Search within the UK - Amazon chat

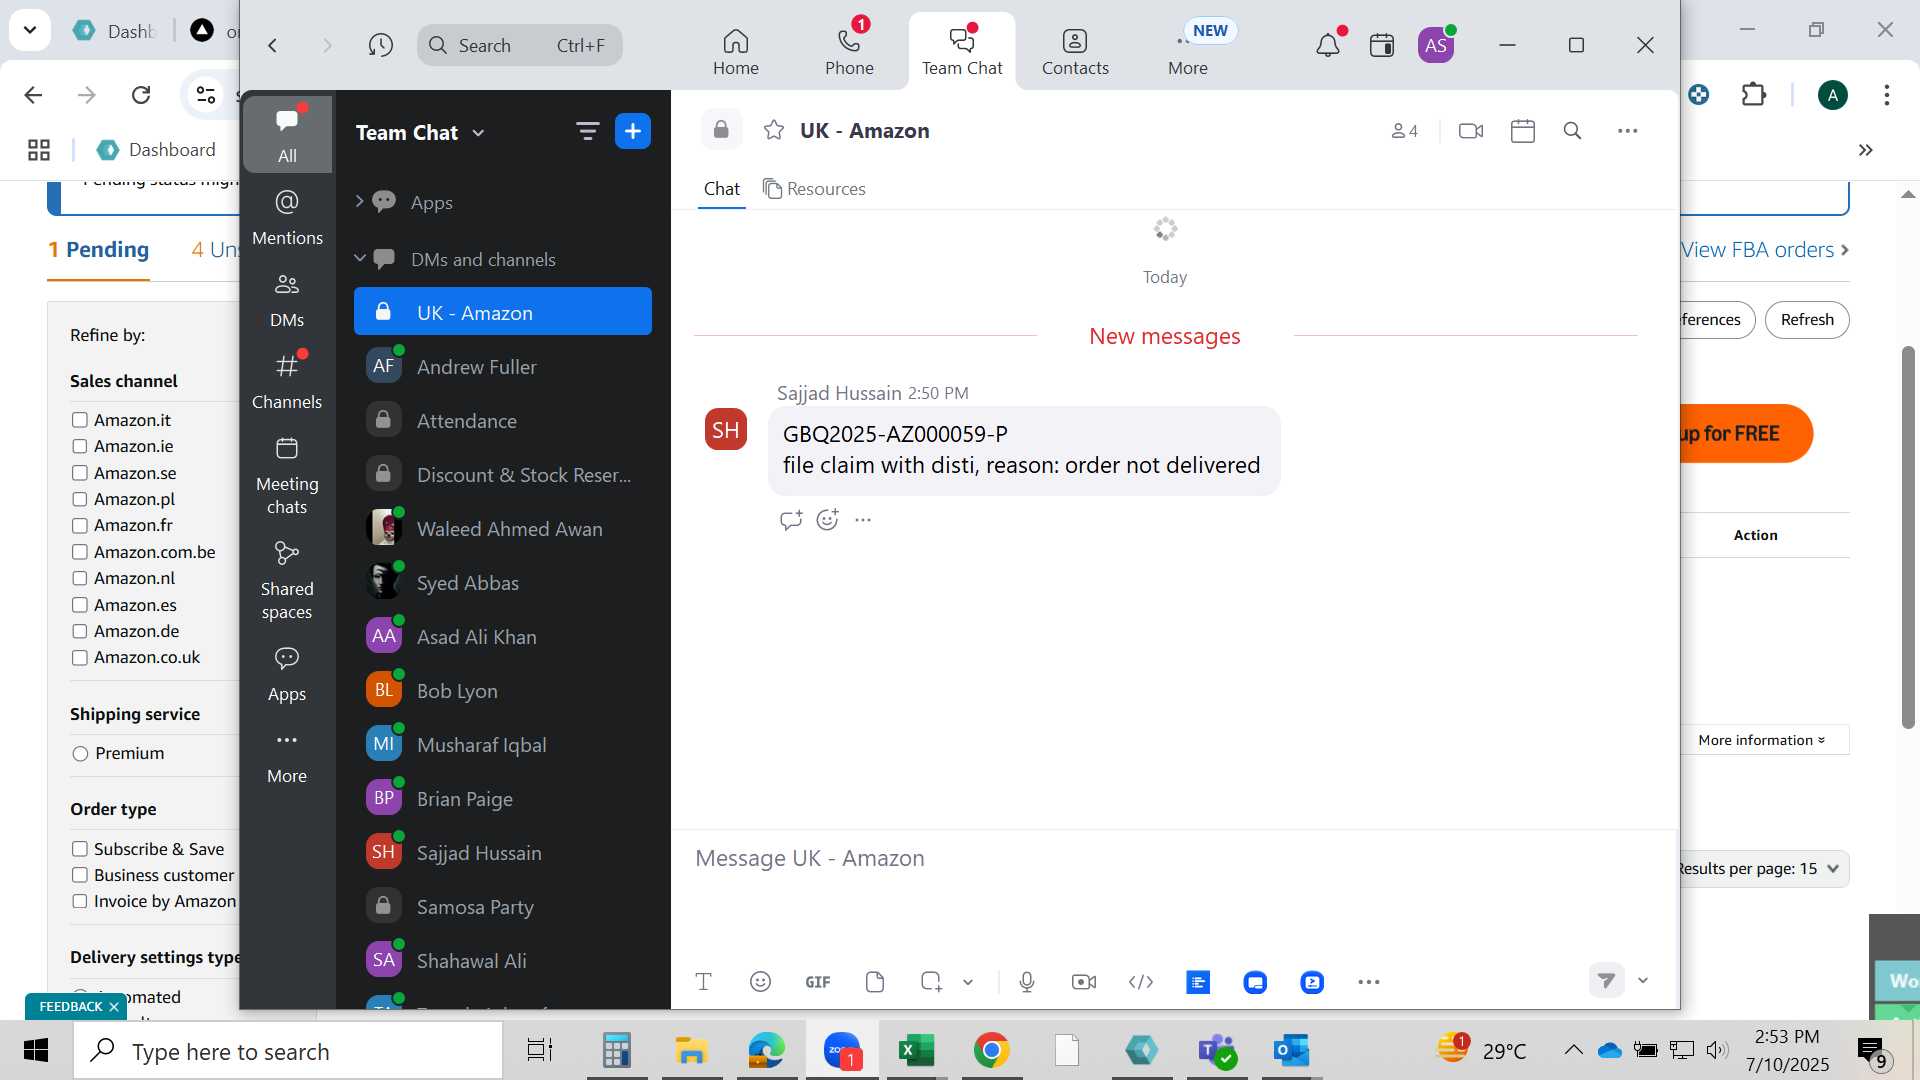1572,131
